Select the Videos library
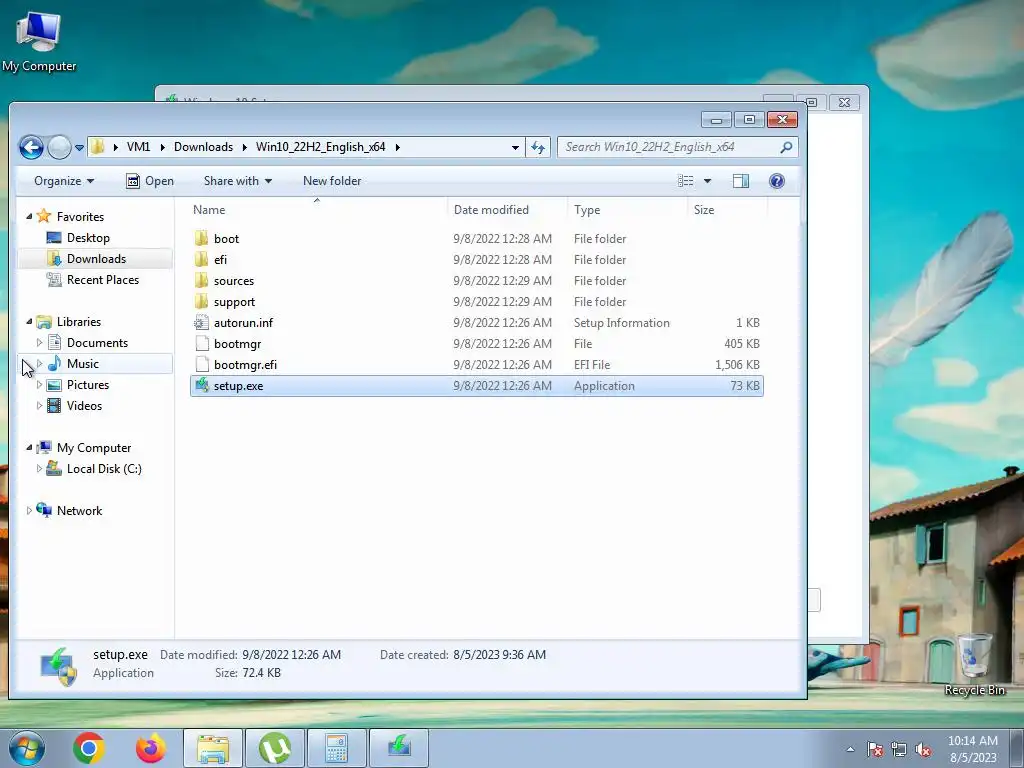Screen dimensions: 1024x768 pyautogui.click(x=84, y=406)
